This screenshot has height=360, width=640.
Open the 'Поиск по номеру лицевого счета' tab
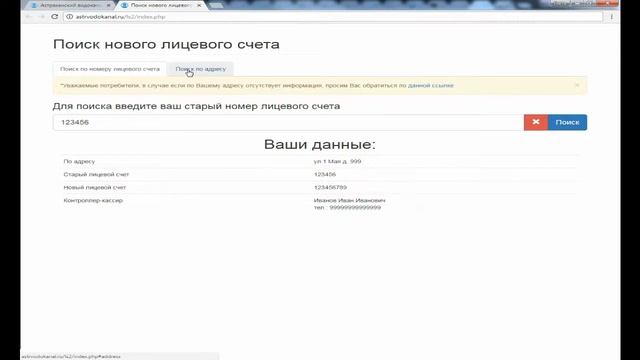click(x=110, y=69)
